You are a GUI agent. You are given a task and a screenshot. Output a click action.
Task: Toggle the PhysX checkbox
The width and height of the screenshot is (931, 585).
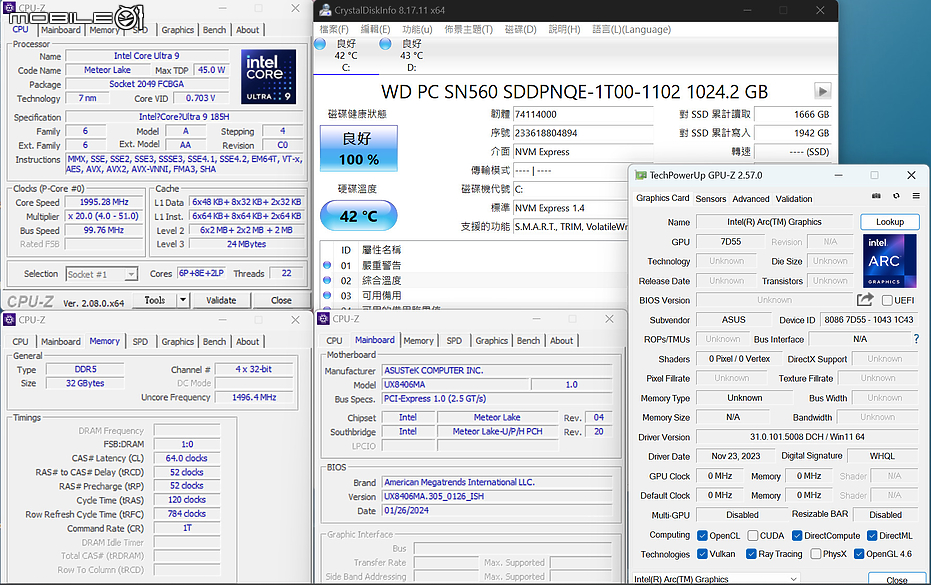[x=816, y=554]
